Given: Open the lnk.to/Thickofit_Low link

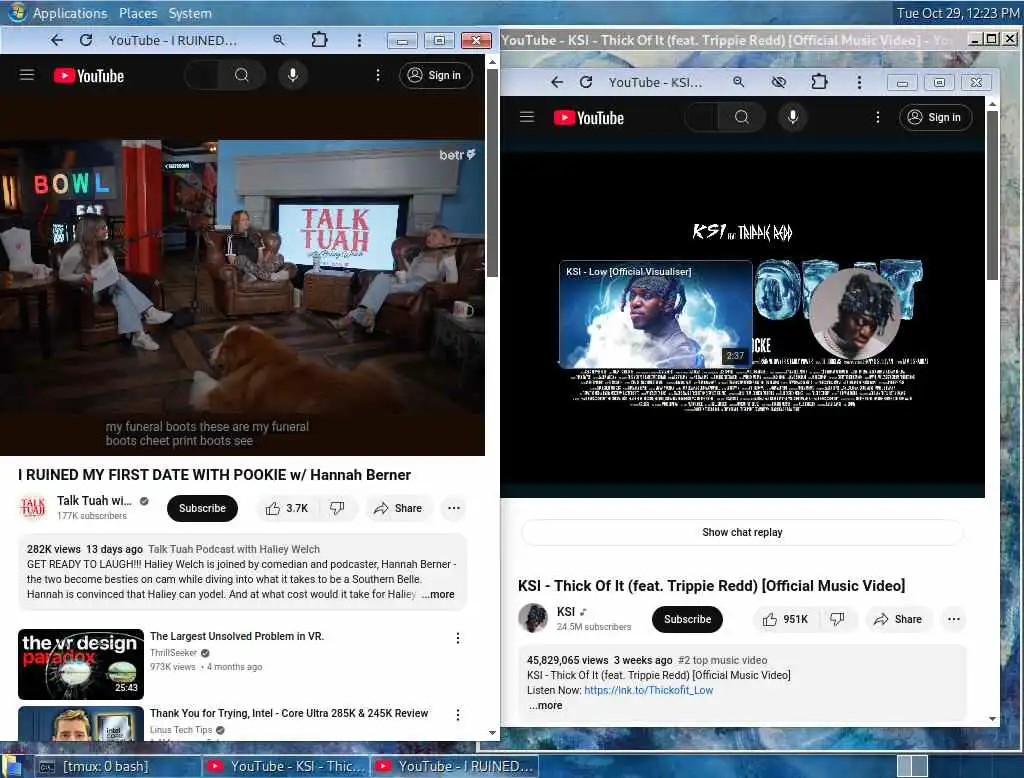Looking at the screenshot, I should [648, 690].
